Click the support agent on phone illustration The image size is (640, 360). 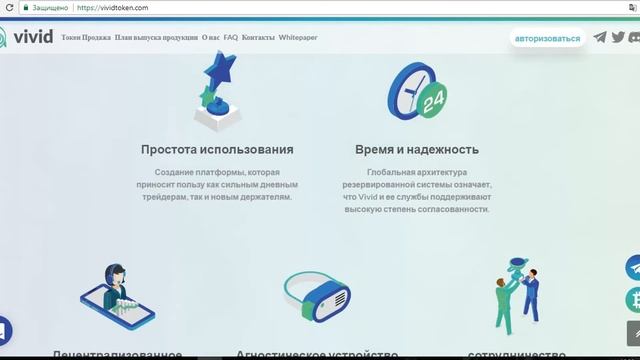coord(118,297)
